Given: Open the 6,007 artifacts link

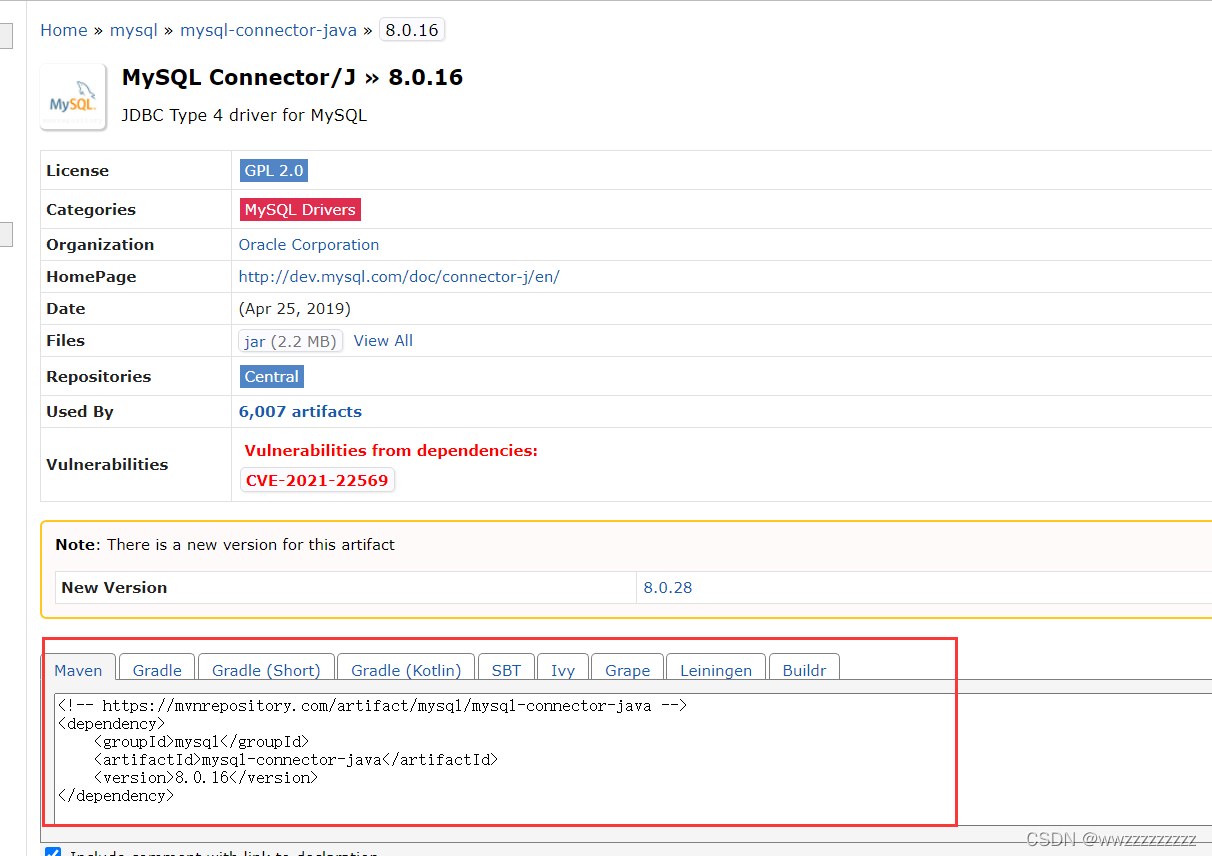Looking at the screenshot, I should (300, 412).
